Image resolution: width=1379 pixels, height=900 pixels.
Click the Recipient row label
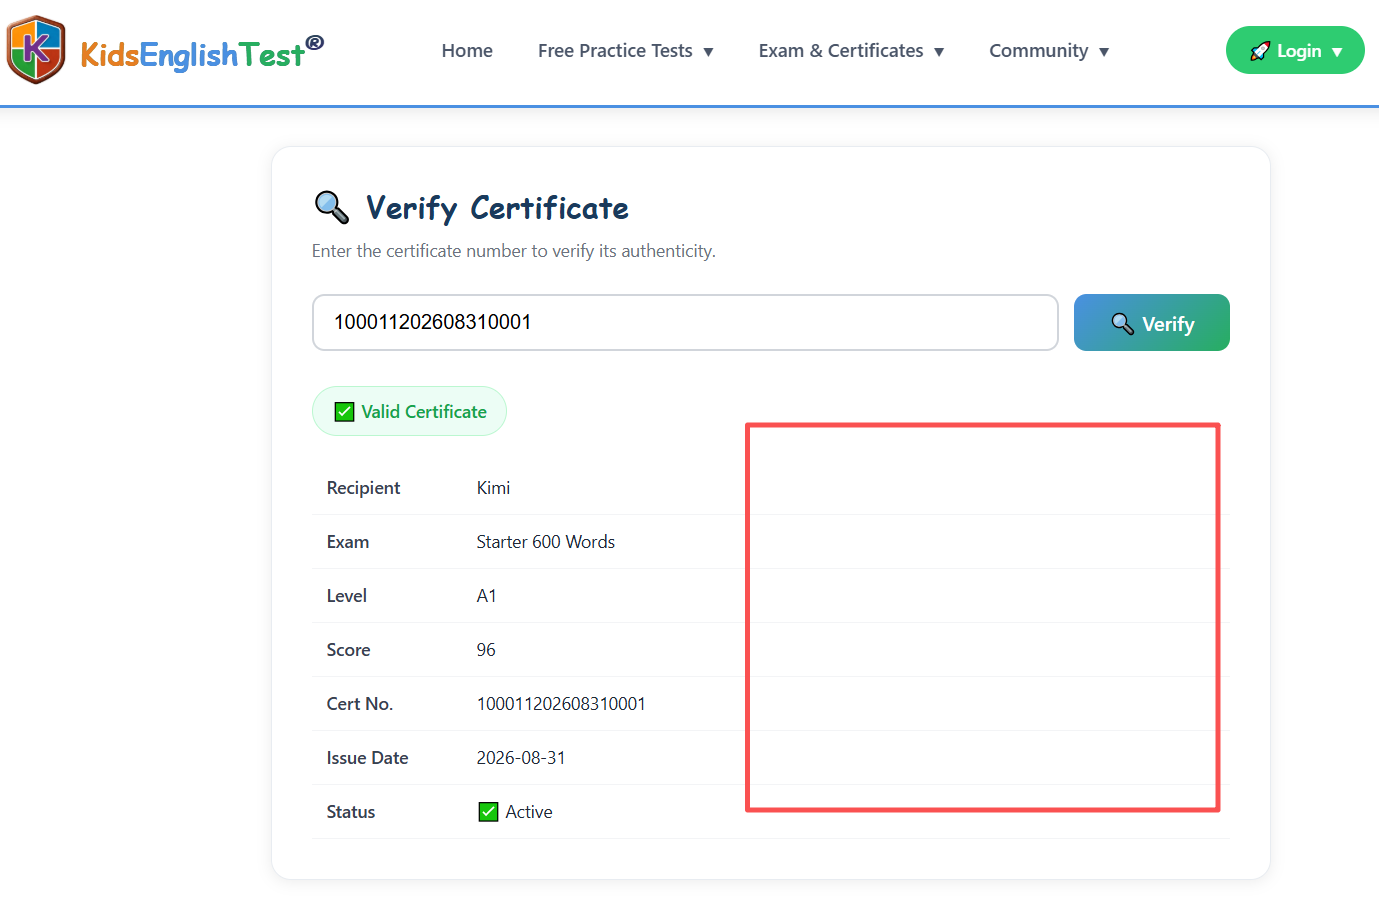pos(363,488)
